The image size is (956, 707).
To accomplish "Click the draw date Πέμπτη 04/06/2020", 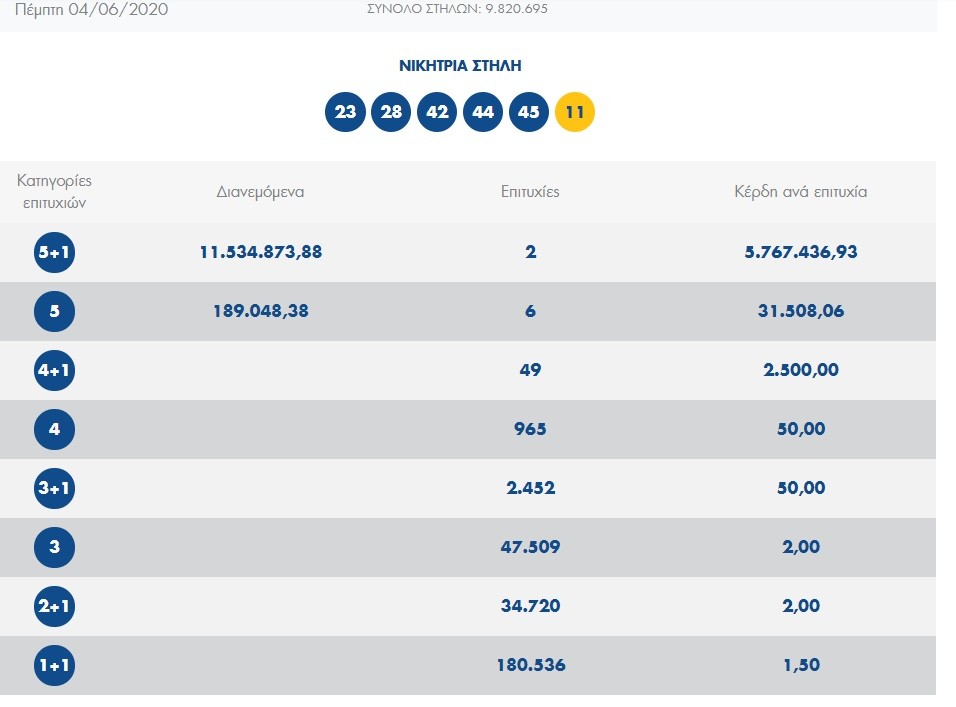I will click(x=91, y=10).
